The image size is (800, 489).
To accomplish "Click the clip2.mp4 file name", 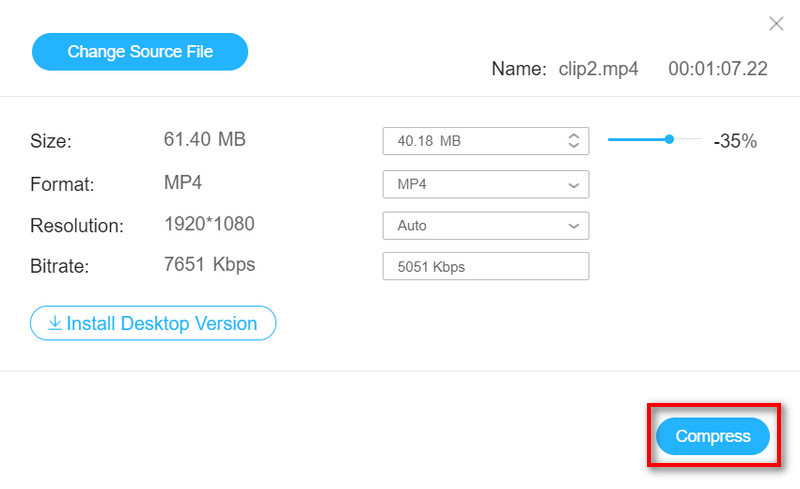I will 598,69.
